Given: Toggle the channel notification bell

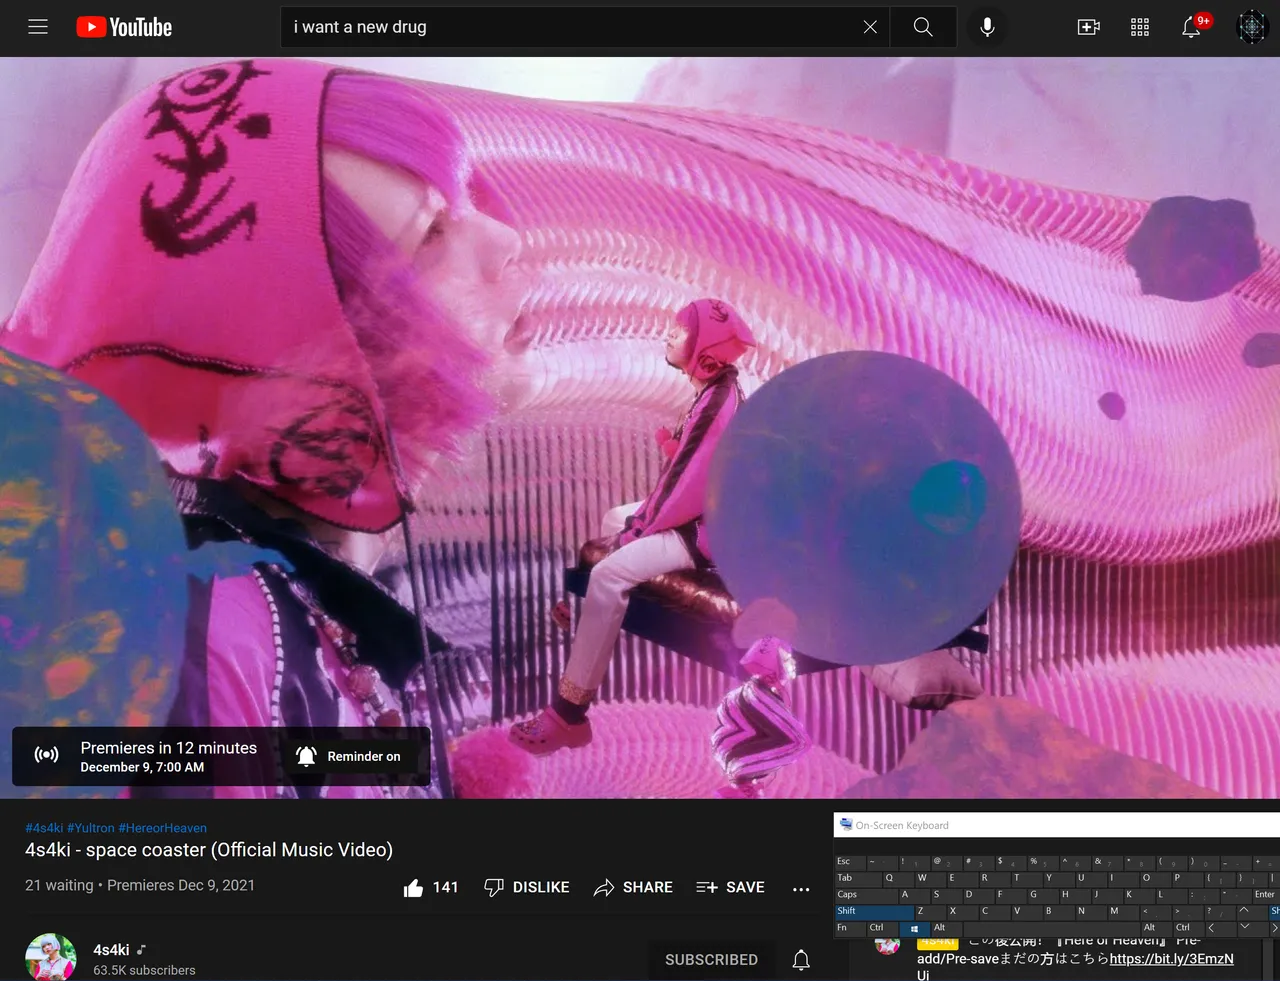Looking at the screenshot, I should (x=801, y=960).
